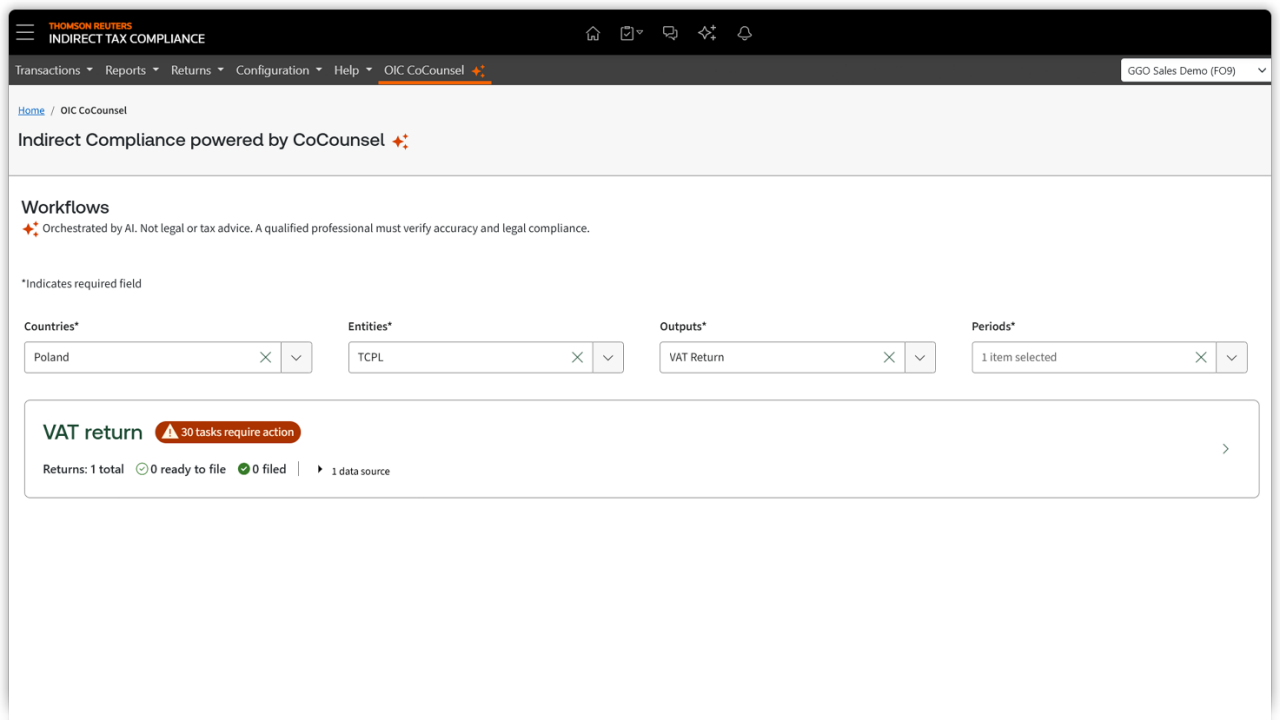
Task: Select the OIC CoCounsel tab
Action: pos(435,70)
